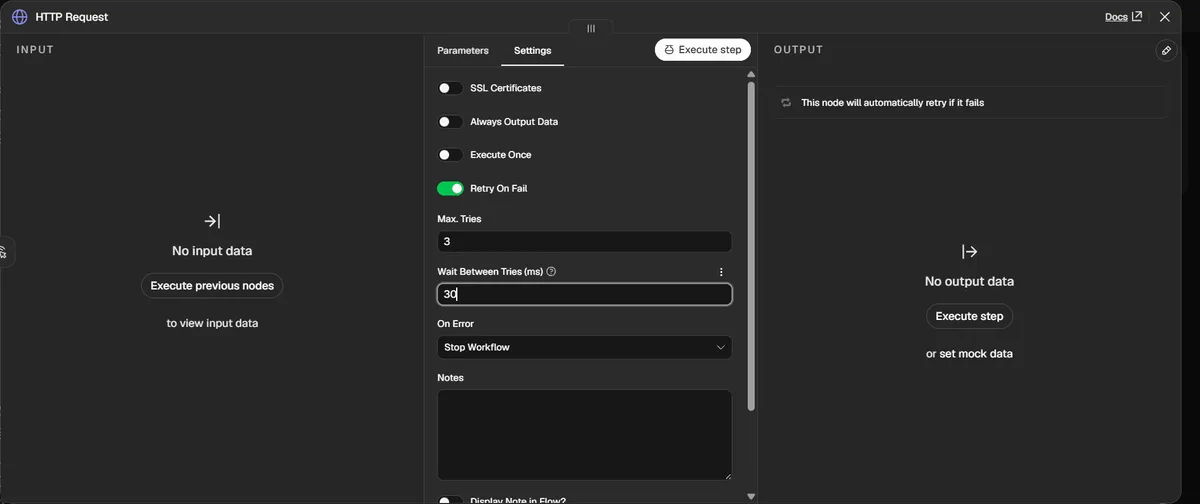Click the Wait Between Tries input field
Viewport: 1200px width, 504px height.
coord(584,294)
